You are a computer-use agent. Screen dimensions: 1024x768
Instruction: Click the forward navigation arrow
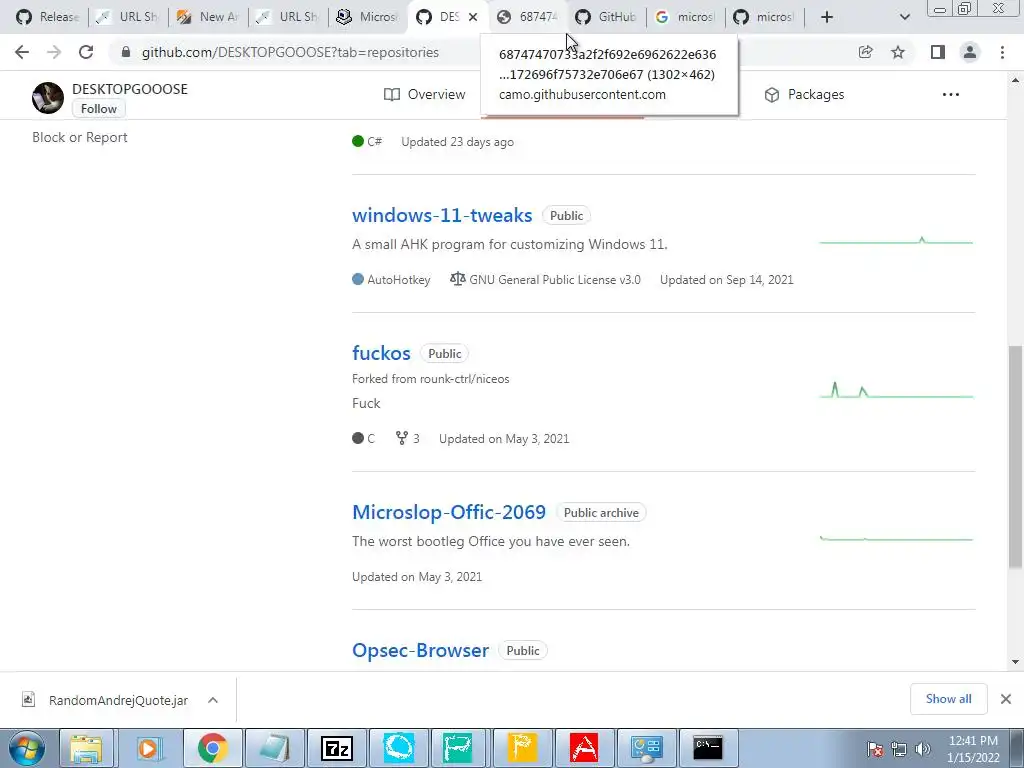coord(54,52)
